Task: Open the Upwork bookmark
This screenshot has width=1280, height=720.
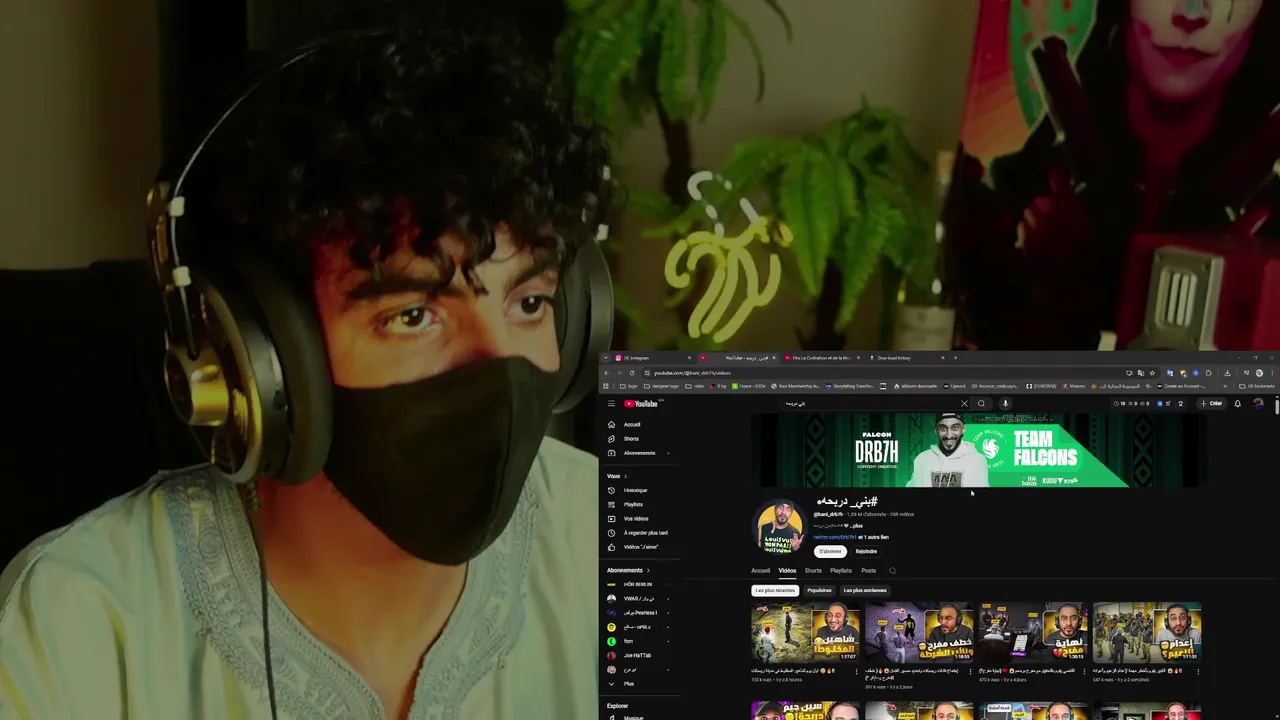Action: point(955,386)
